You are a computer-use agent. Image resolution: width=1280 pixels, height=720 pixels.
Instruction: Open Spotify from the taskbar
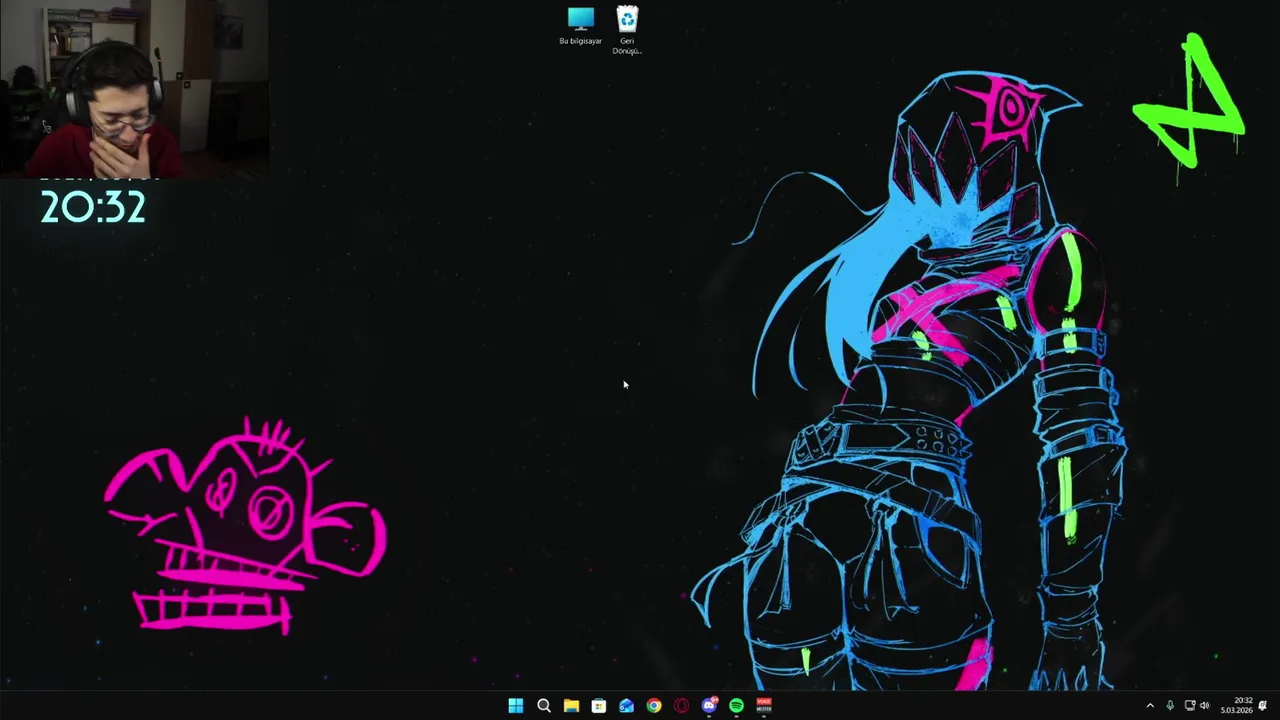tap(737, 706)
